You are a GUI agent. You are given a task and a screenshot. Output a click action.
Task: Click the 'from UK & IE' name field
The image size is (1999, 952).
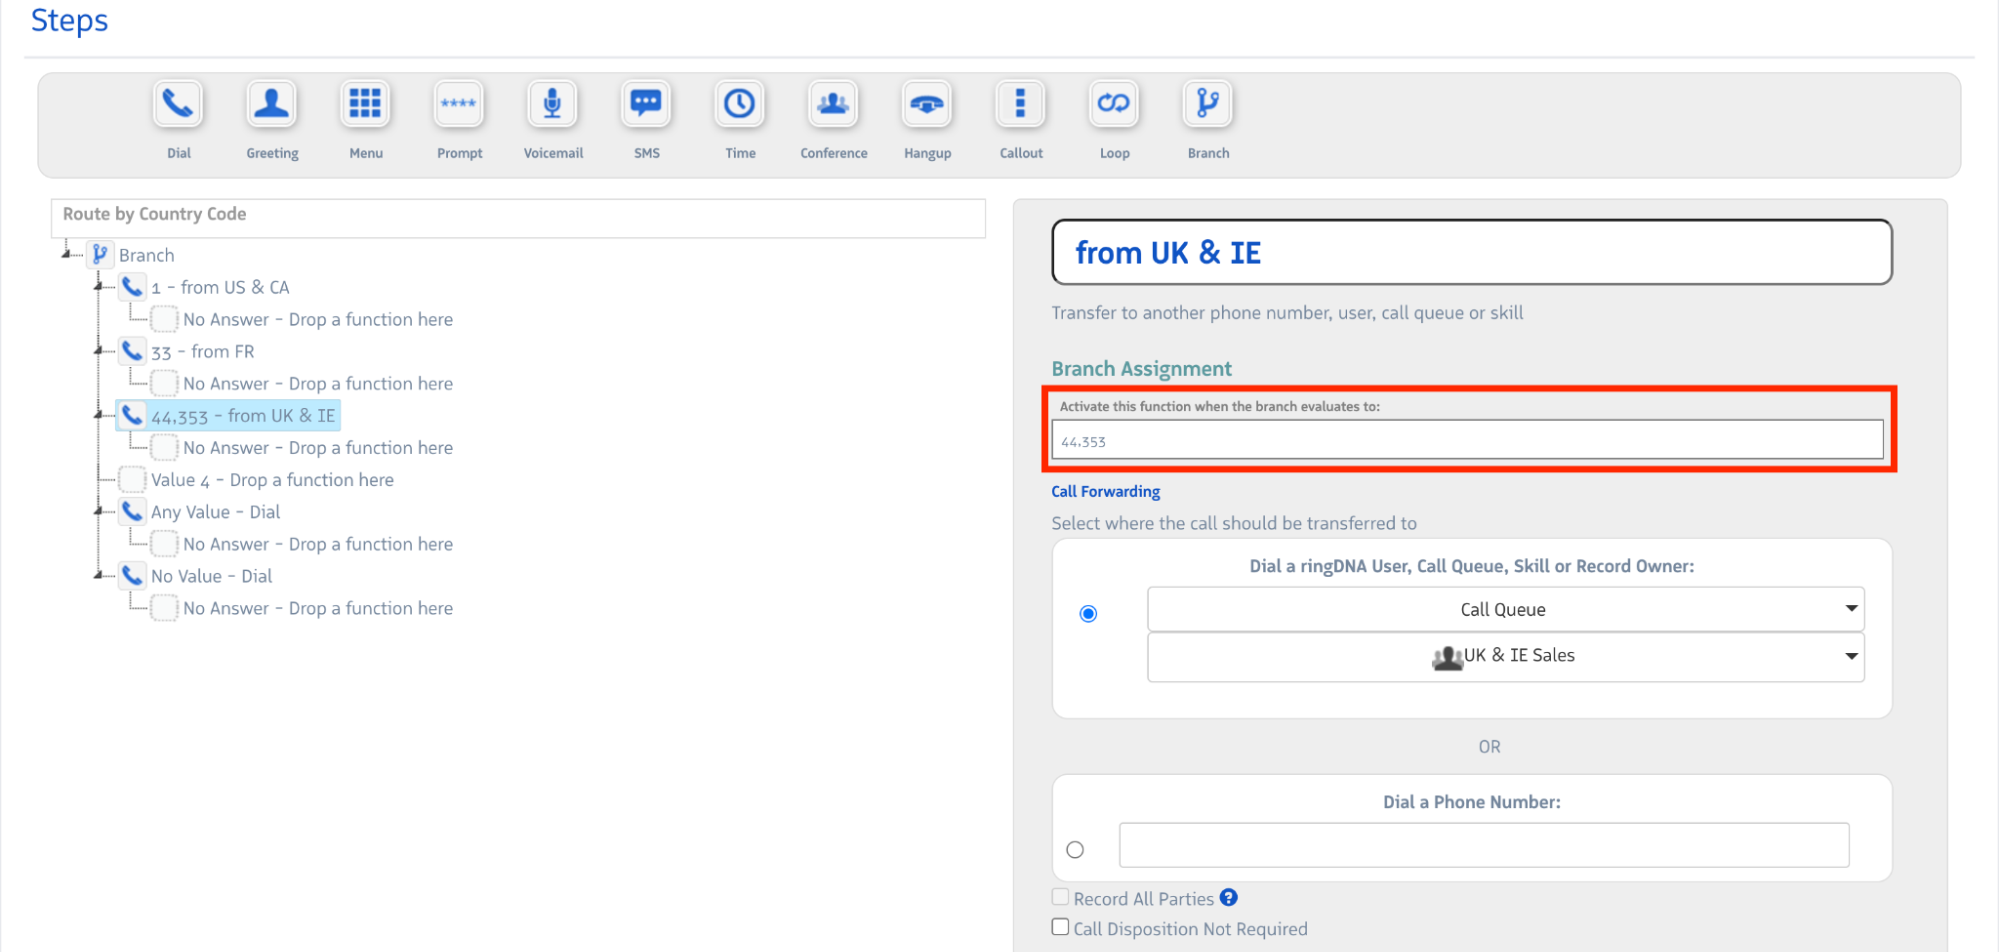pos(1471,253)
